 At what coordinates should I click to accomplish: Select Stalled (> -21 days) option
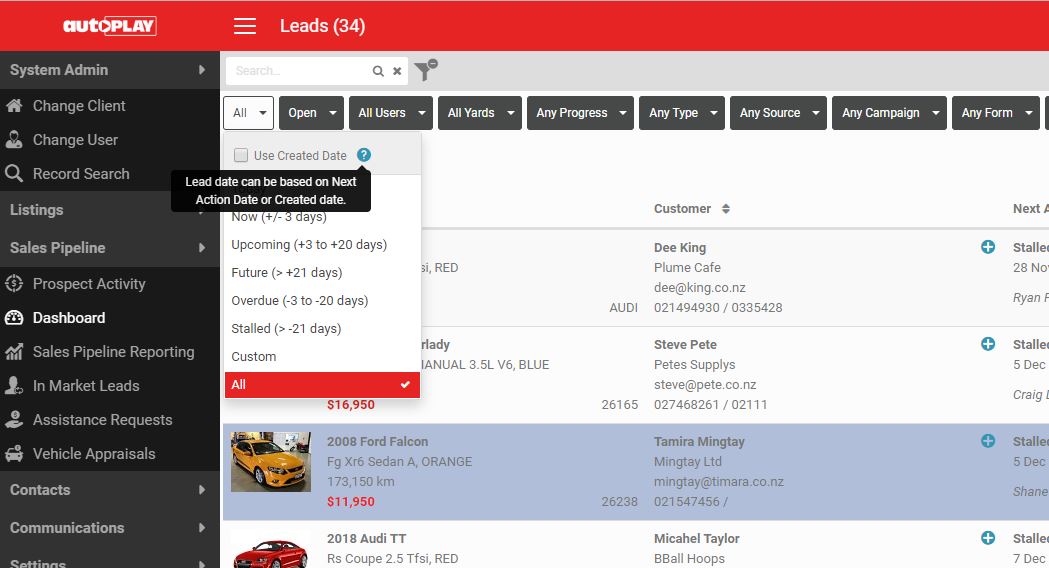pyautogui.click(x=322, y=329)
